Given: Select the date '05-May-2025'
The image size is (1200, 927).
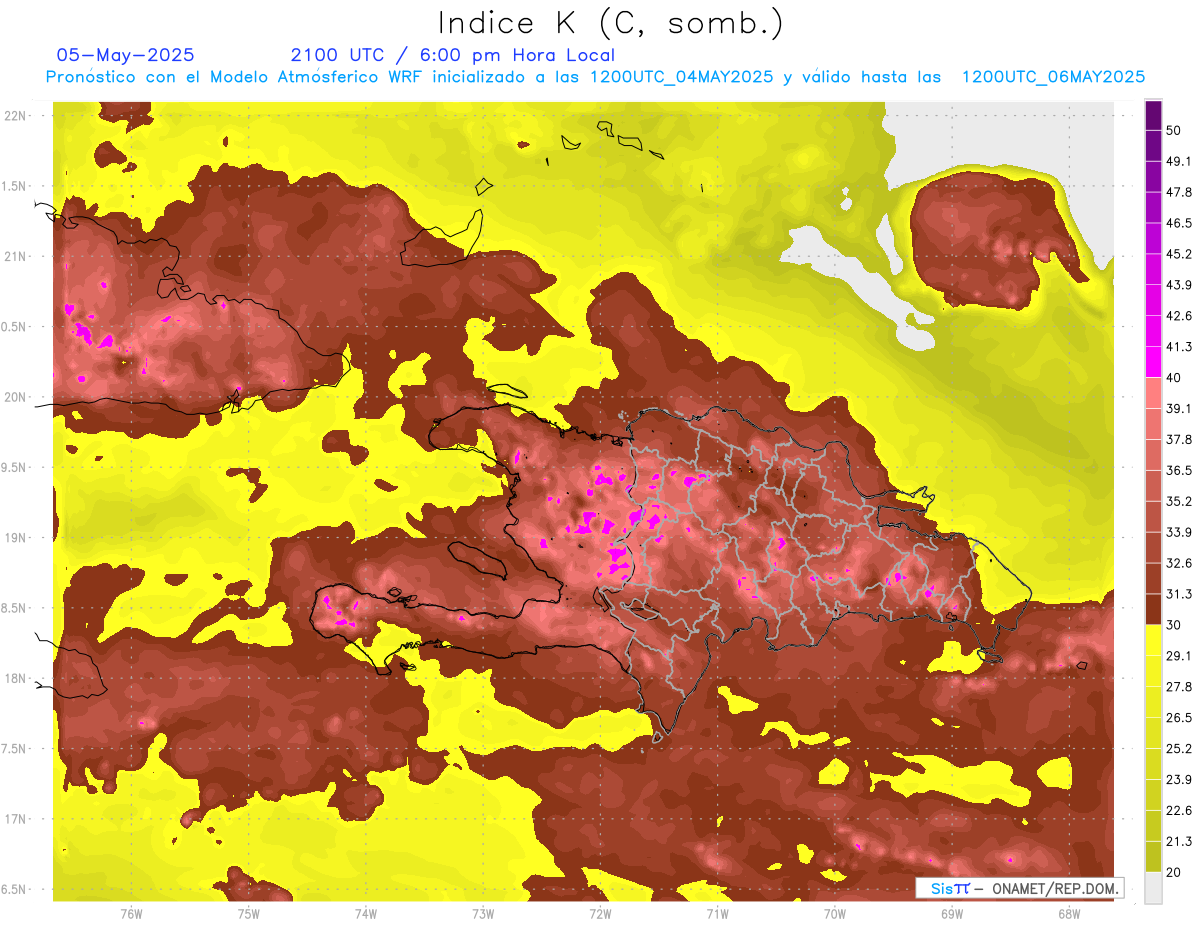Looking at the screenshot, I should point(126,55).
